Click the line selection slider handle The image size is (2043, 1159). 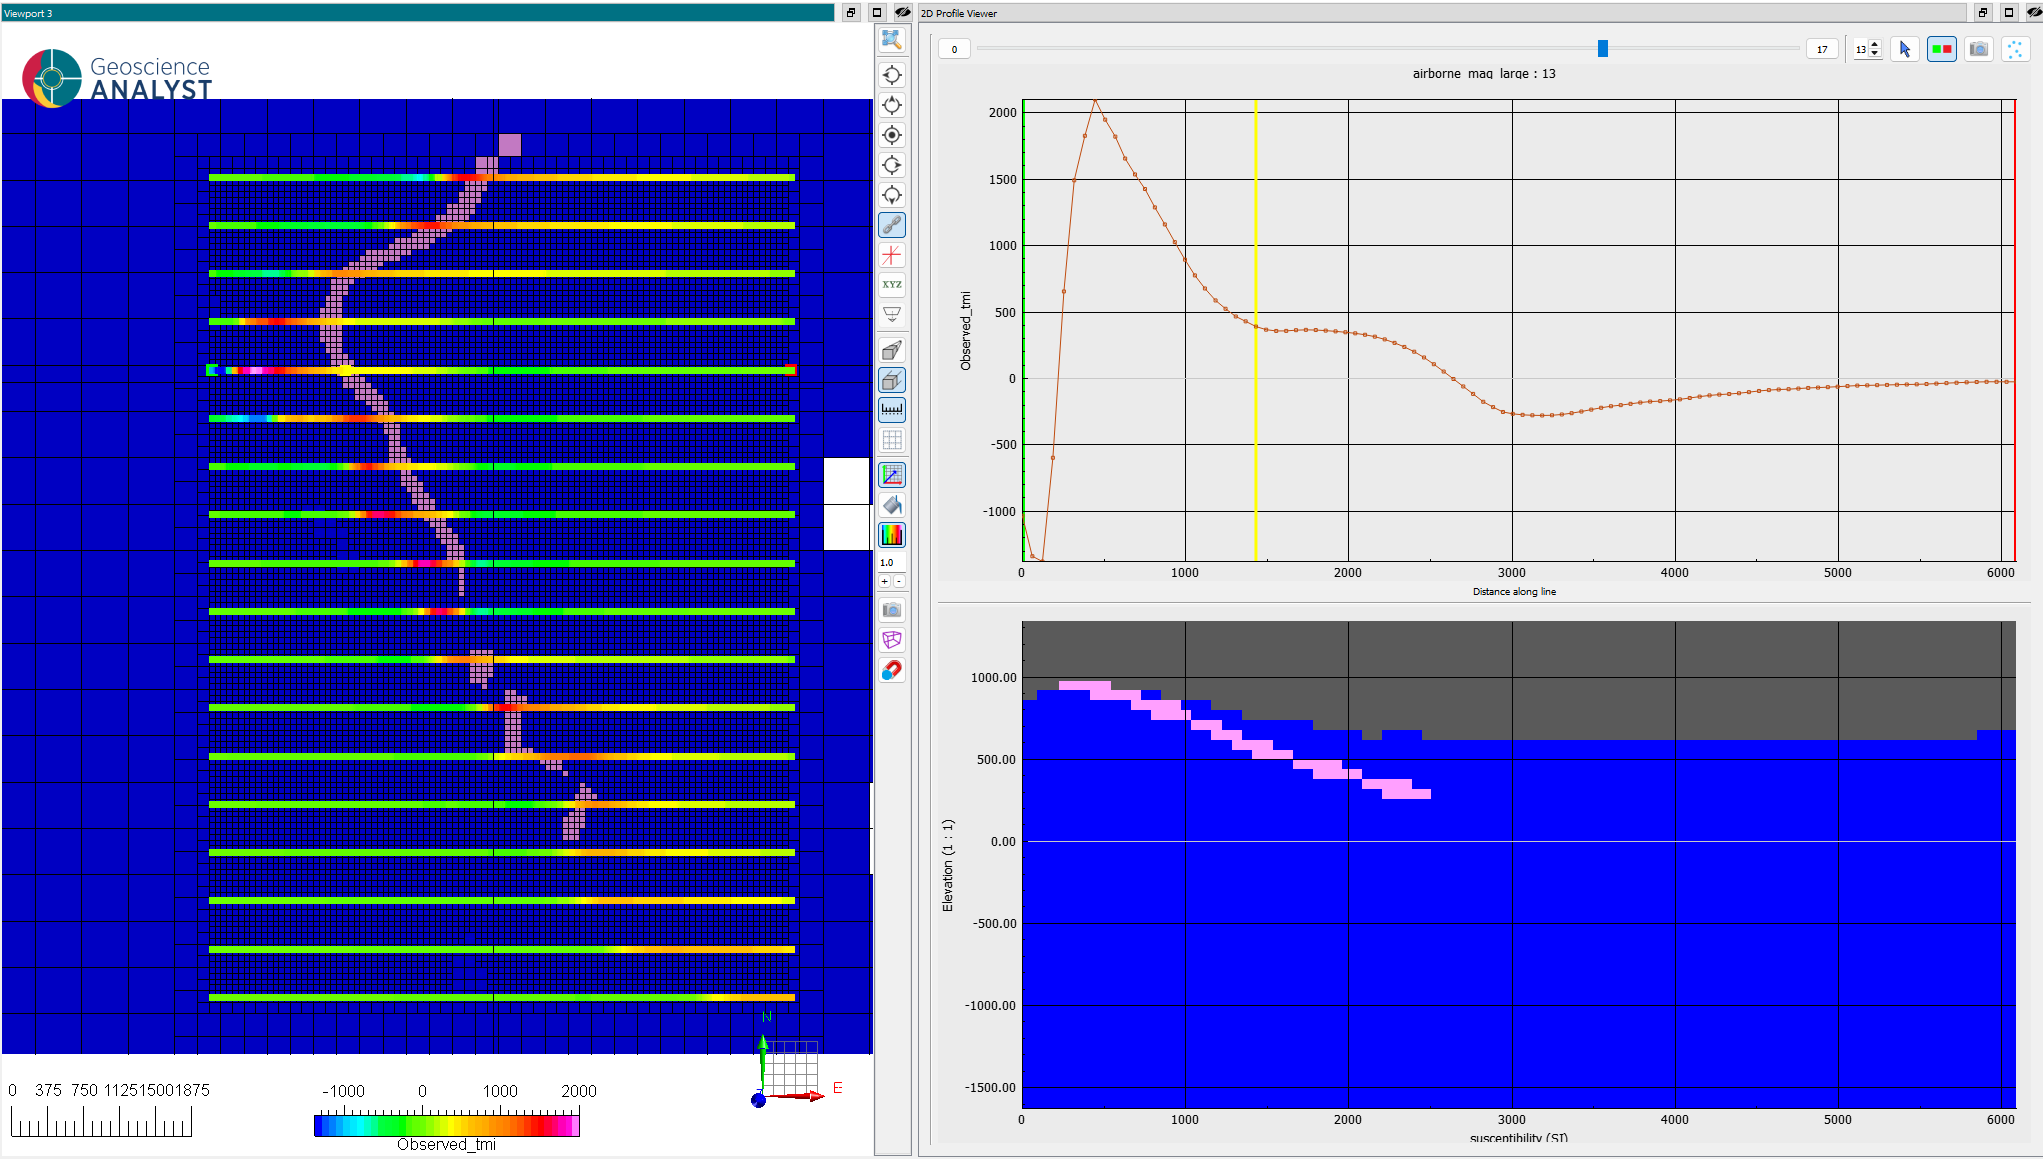(x=1602, y=49)
